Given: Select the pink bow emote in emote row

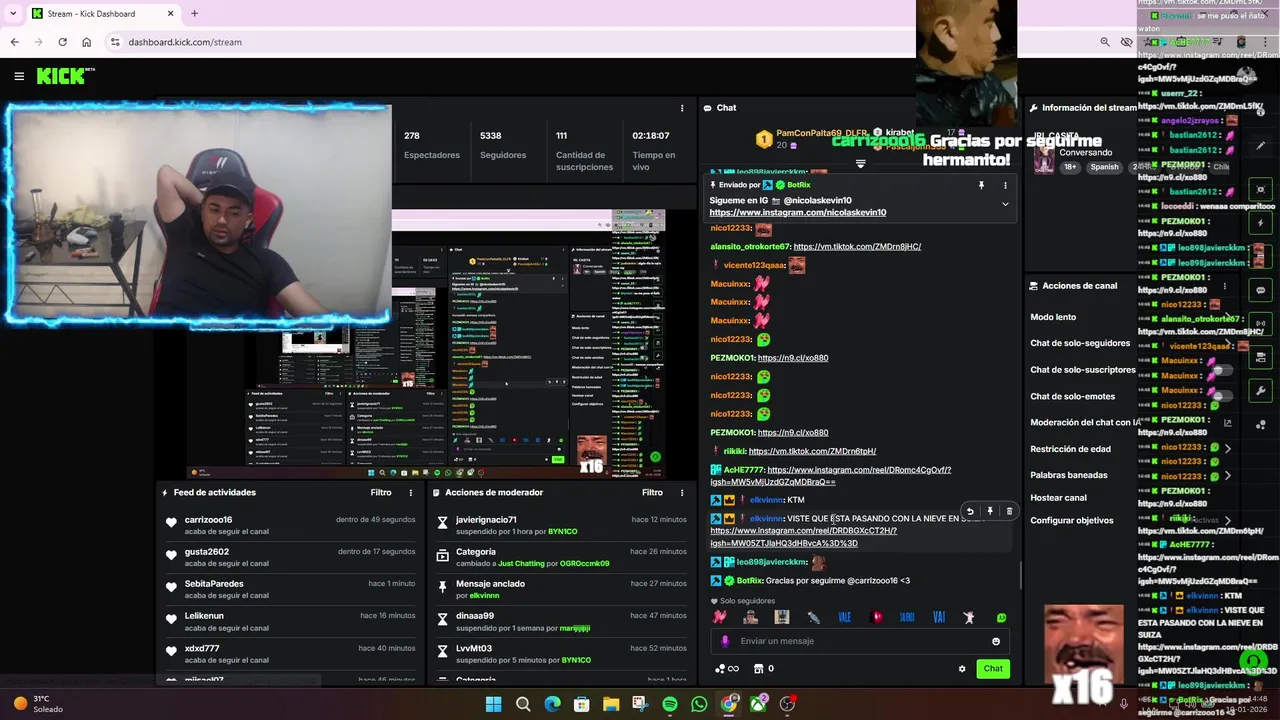Looking at the screenshot, I should click(x=719, y=617).
